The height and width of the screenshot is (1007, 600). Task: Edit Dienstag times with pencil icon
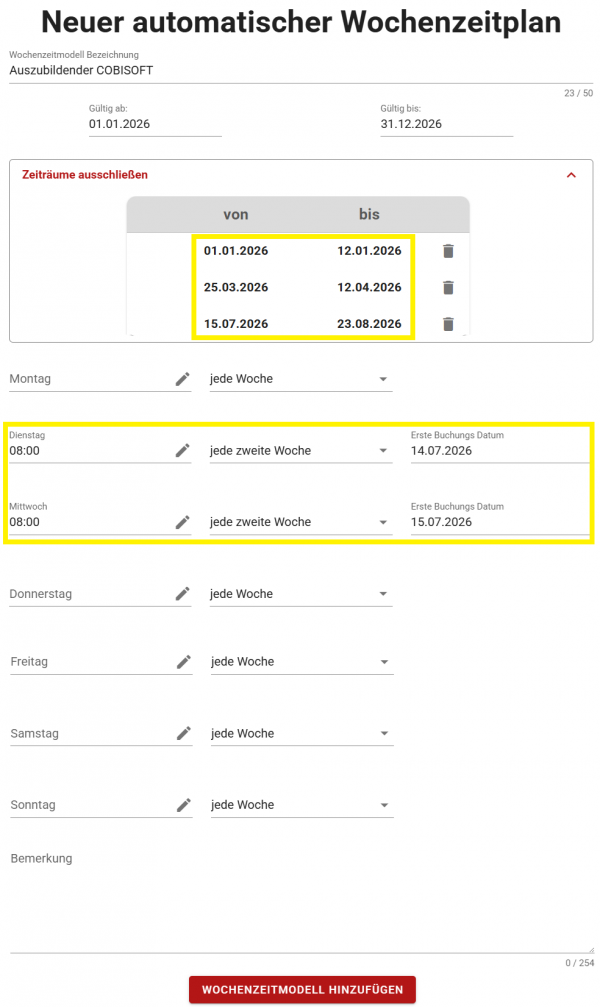click(182, 451)
